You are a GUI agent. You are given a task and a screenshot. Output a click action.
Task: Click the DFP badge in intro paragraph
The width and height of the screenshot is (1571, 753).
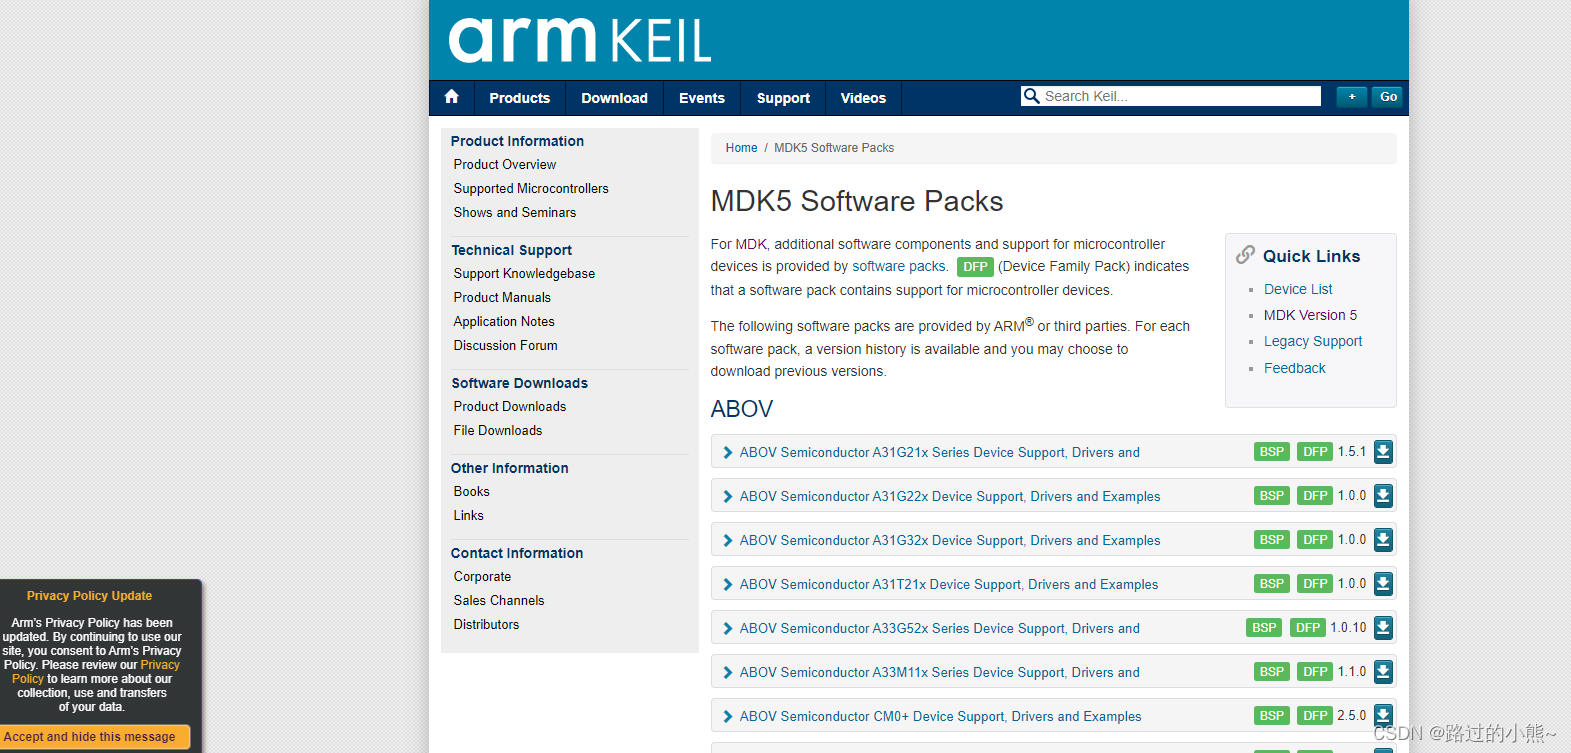(975, 267)
